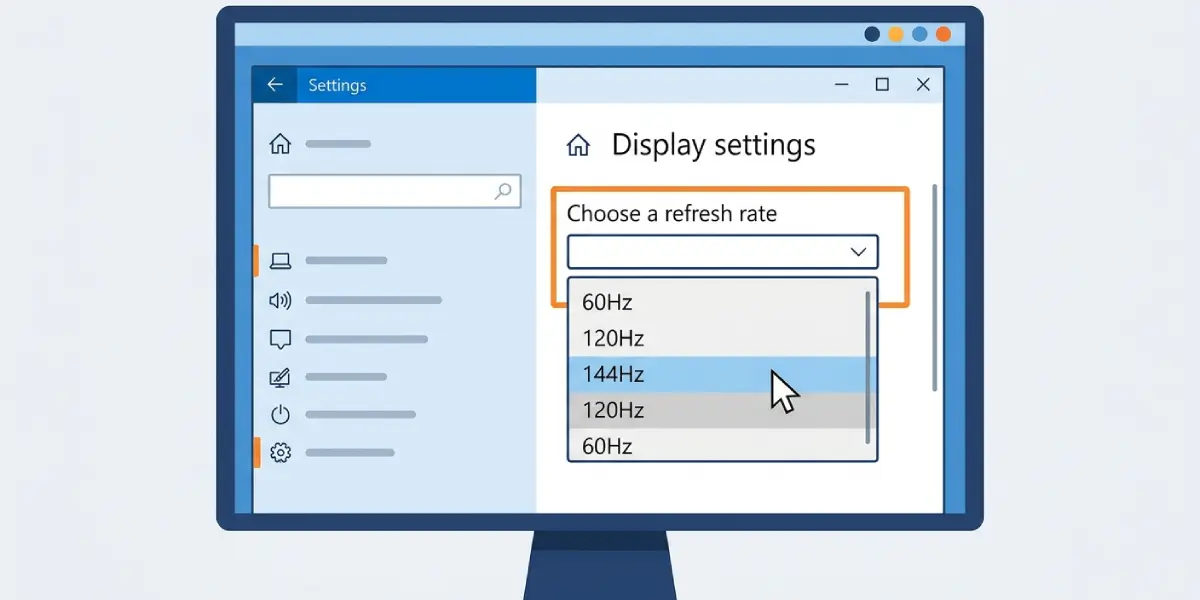Close the Settings window with X
The height and width of the screenshot is (600, 1200).
coord(923,85)
